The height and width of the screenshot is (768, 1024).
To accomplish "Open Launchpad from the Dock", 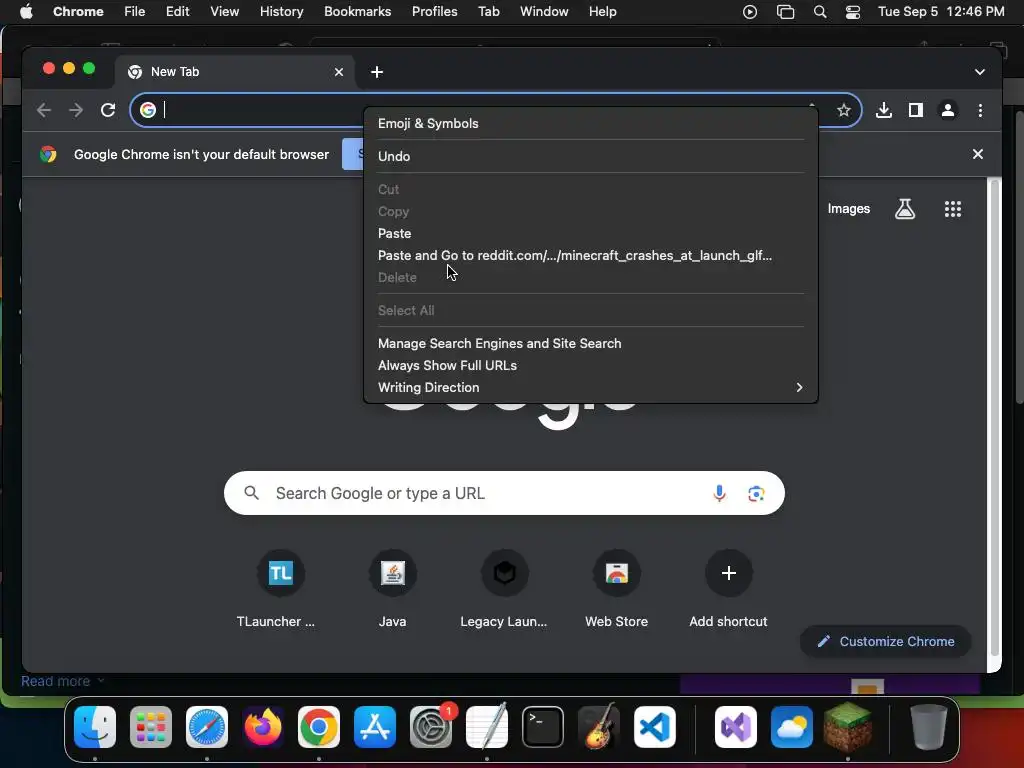I will click(151, 727).
